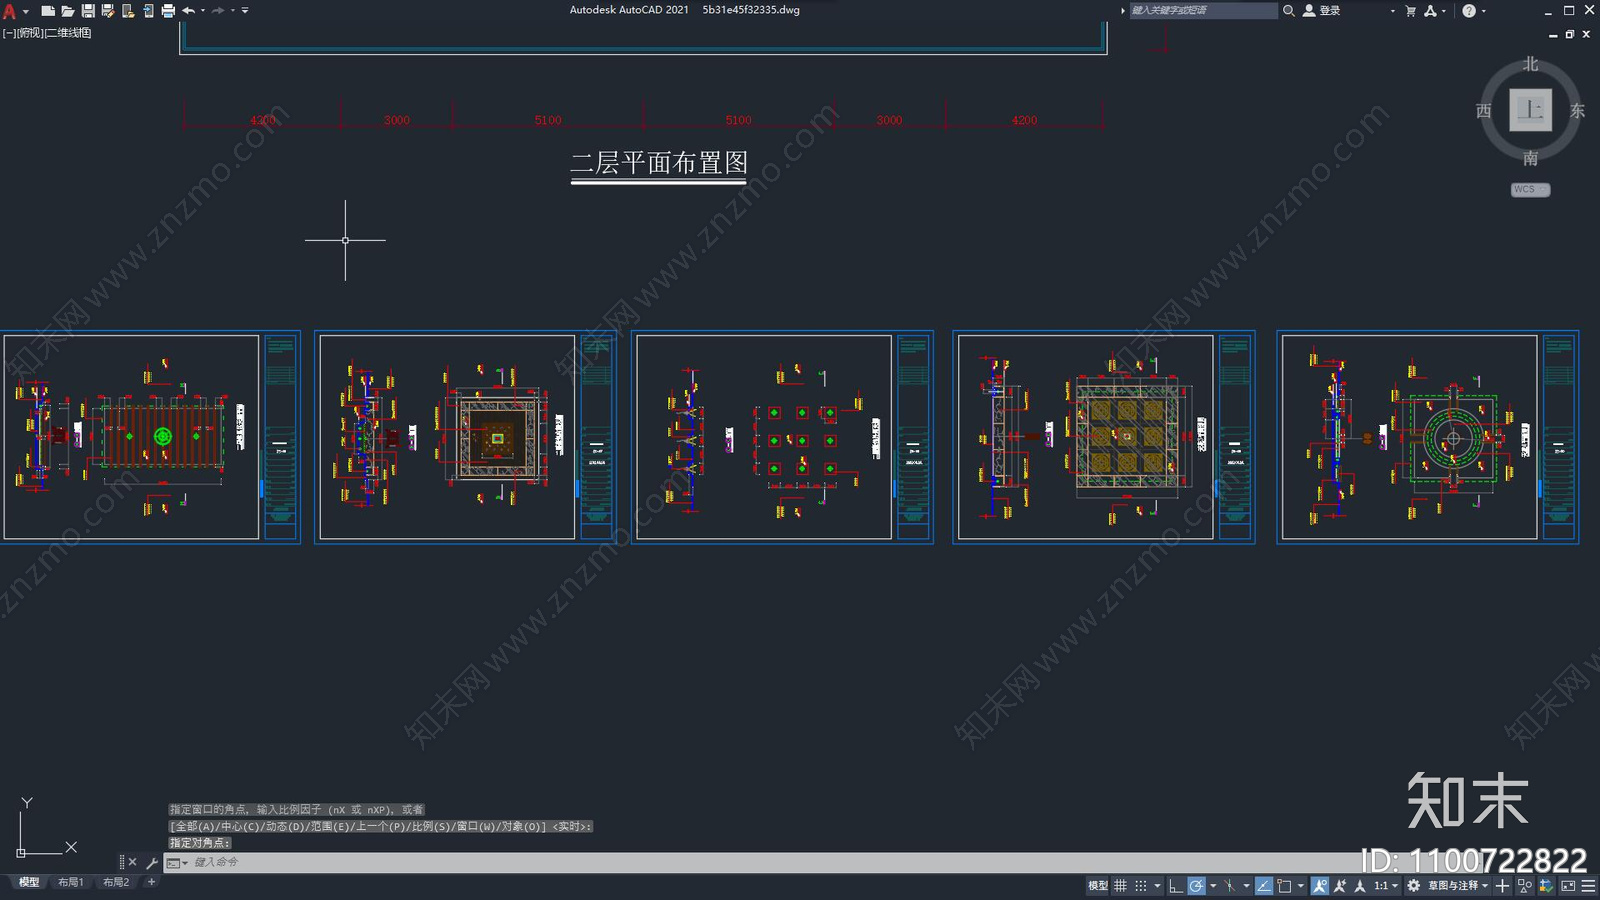Open the 1:1 annotation scale dropdown
Viewport: 1600px width, 900px height.
pyautogui.click(x=1386, y=885)
